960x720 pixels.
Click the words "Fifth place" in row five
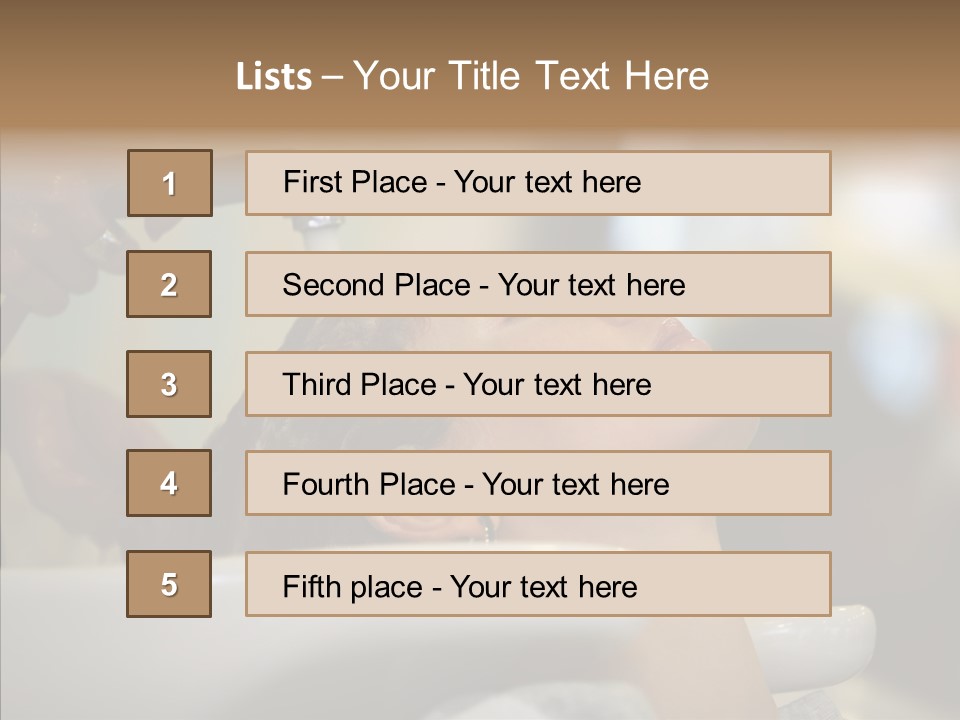pyautogui.click(x=353, y=587)
